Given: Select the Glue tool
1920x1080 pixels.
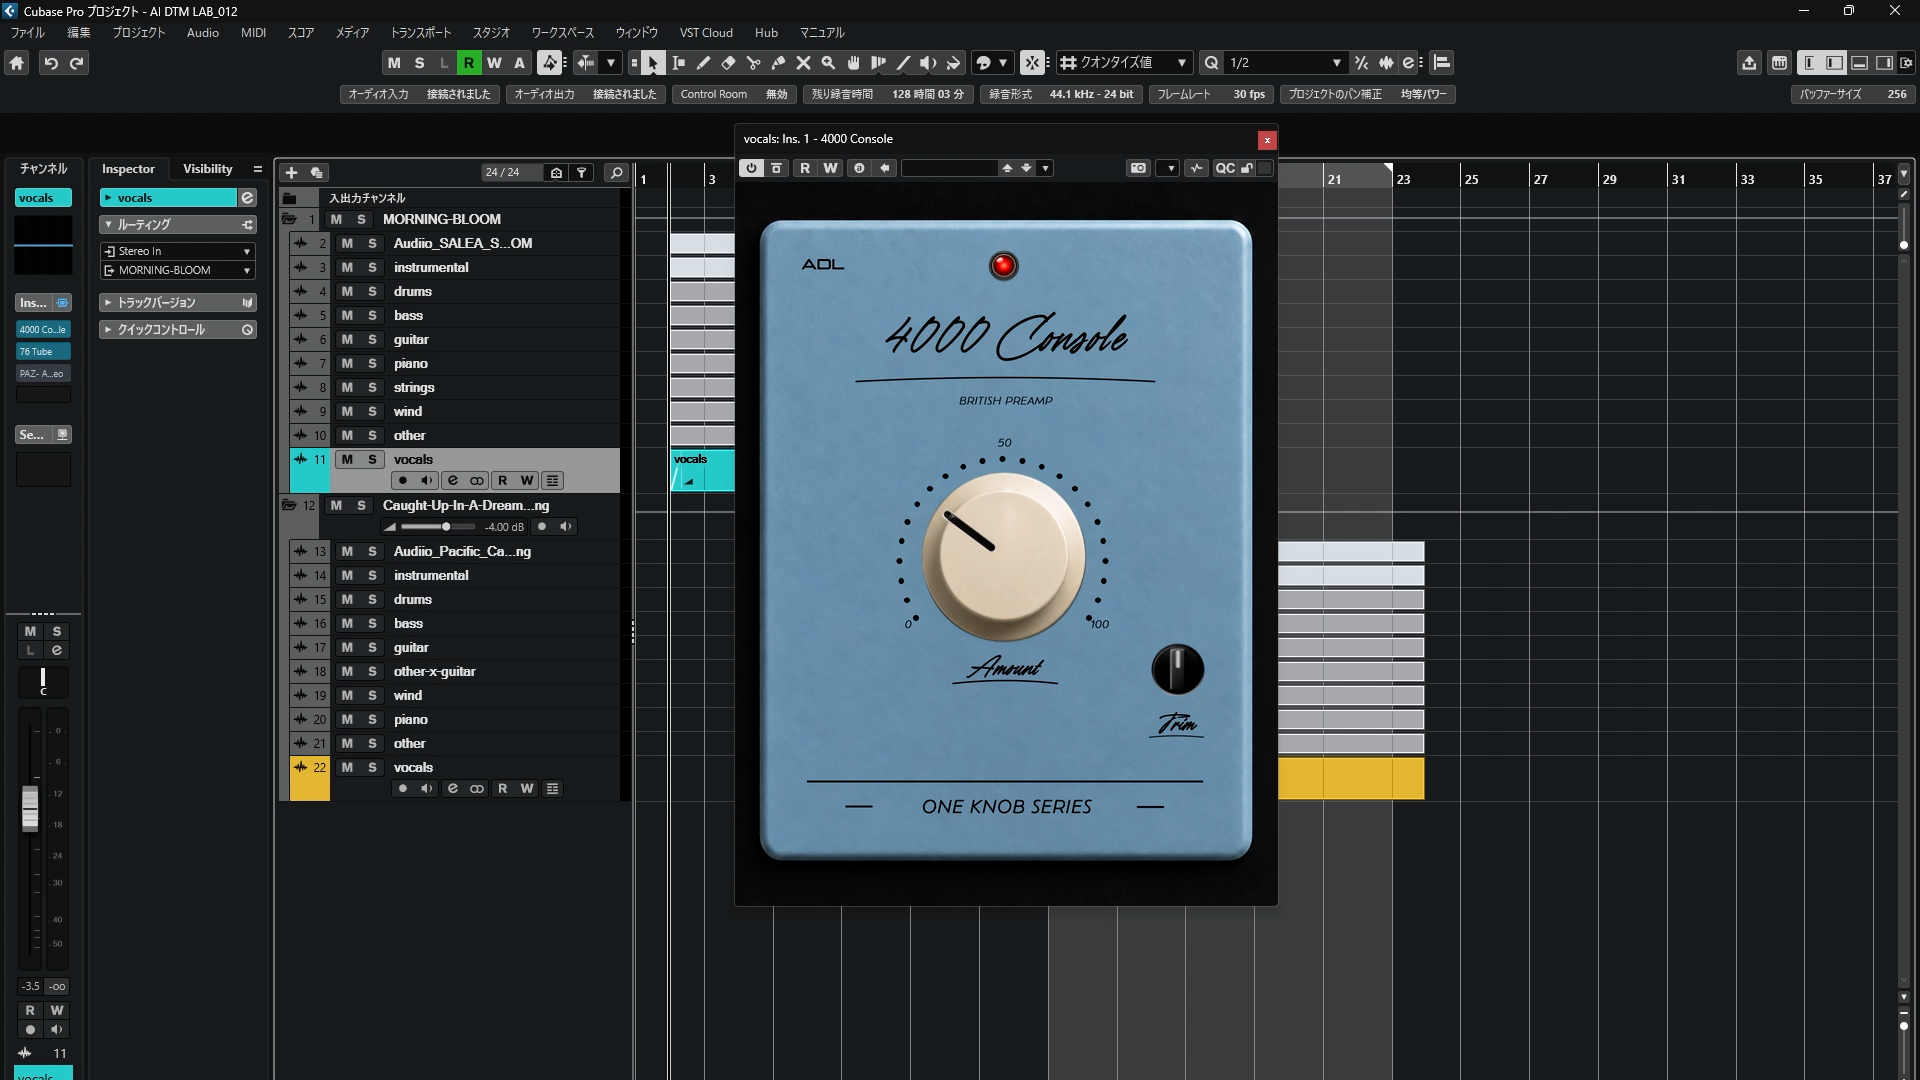Looking at the screenshot, I should [x=778, y=63].
